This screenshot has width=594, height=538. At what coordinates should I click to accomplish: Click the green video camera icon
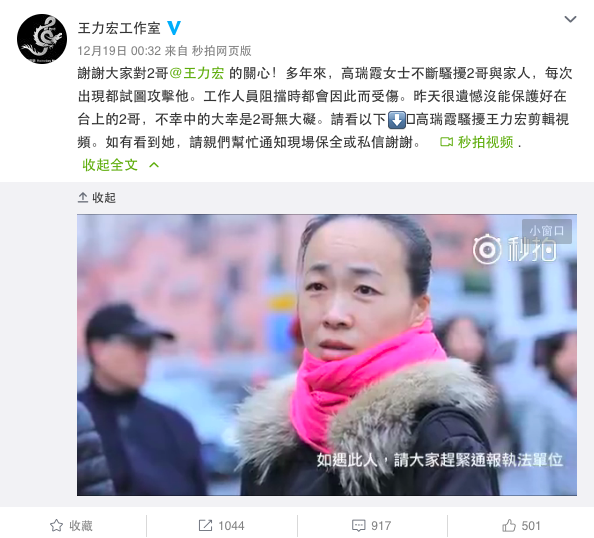pos(446,142)
